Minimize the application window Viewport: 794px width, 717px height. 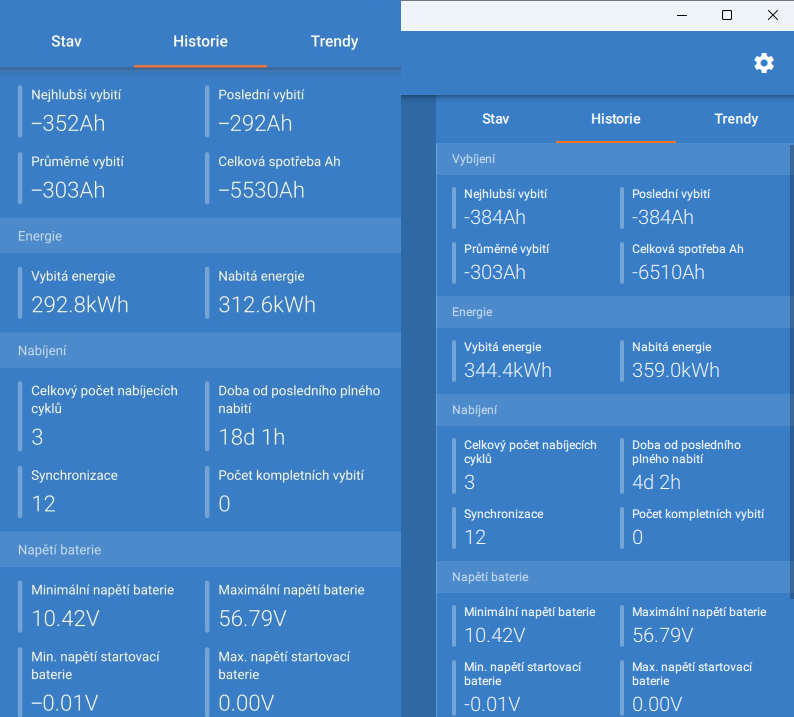point(681,15)
